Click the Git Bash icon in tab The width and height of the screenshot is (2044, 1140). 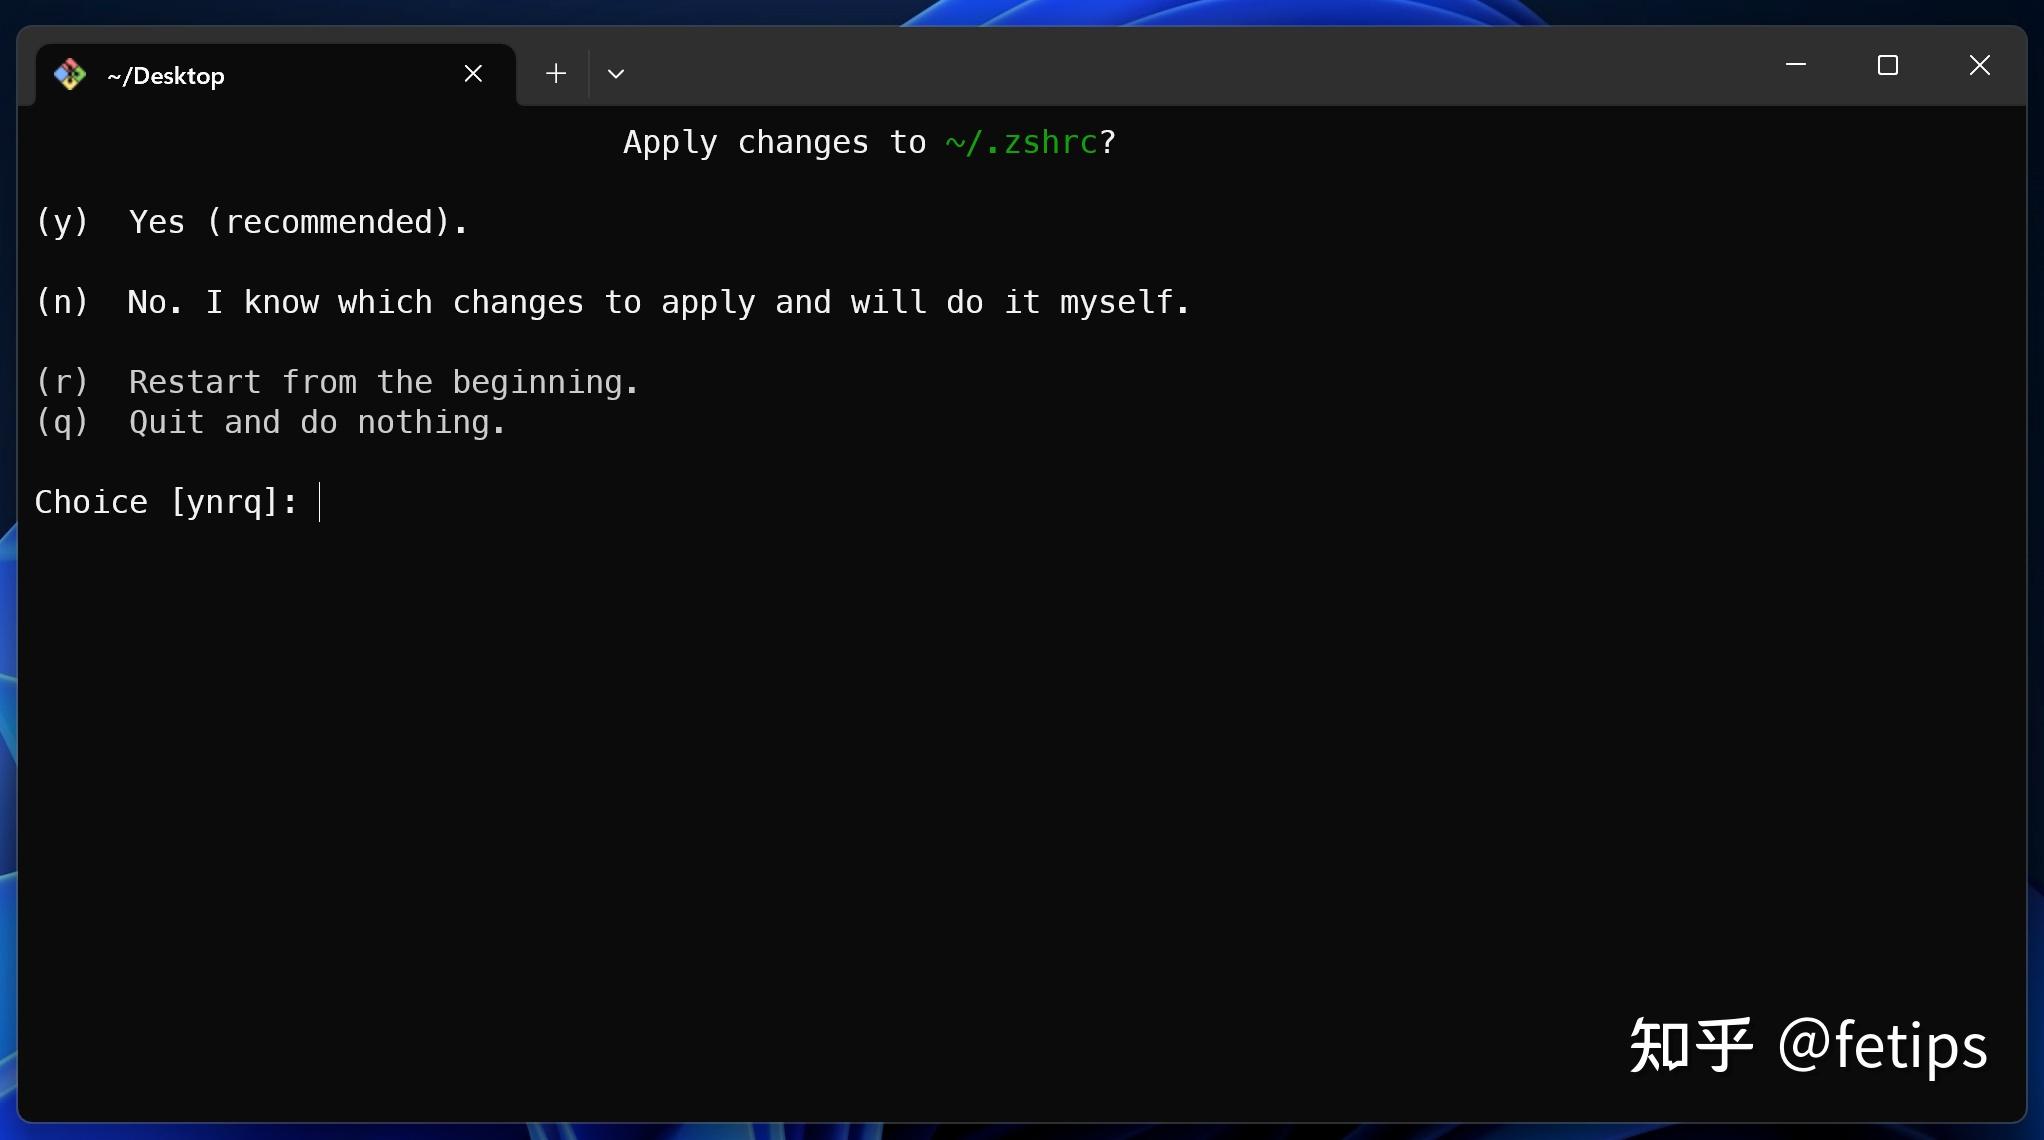click(x=70, y=74)
